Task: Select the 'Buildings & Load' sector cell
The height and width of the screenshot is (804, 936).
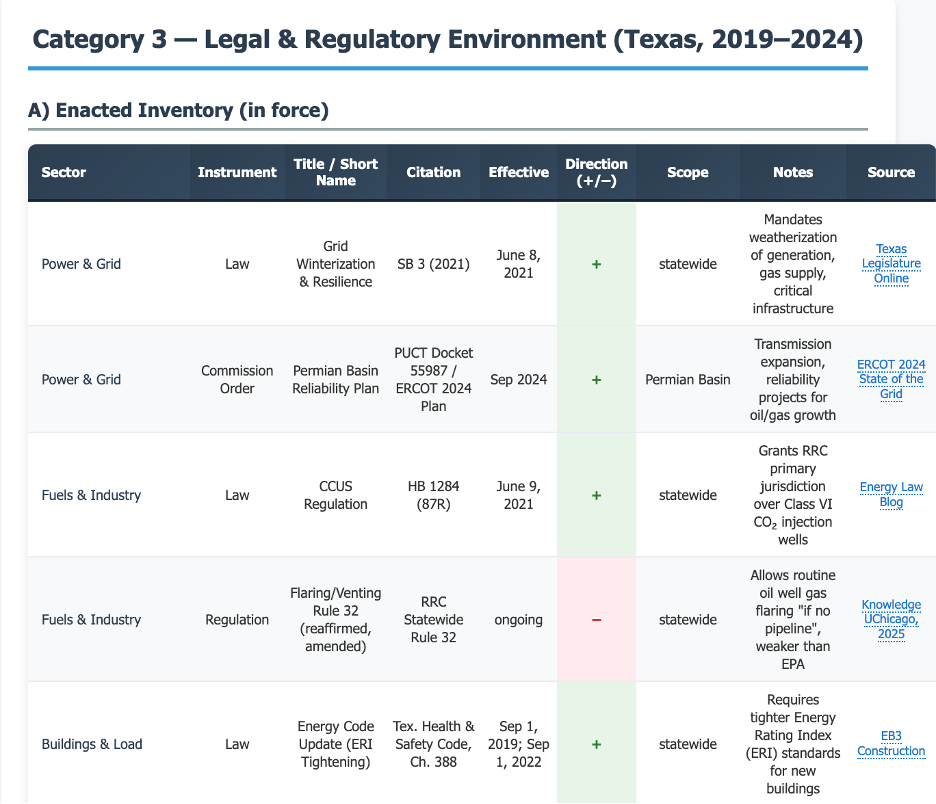Action: coord(109,744)
